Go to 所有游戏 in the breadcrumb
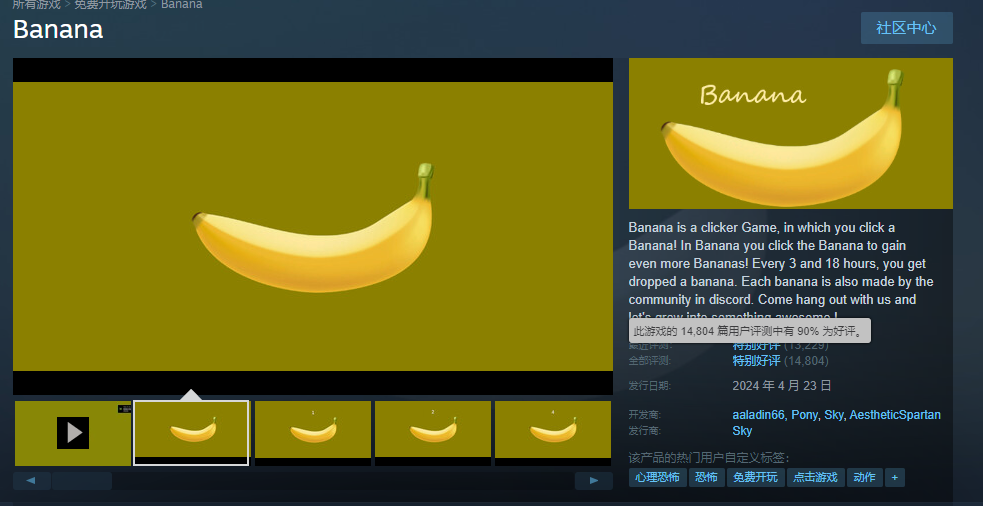Screen dimensions: 983x506 click(x=36, y=5)
